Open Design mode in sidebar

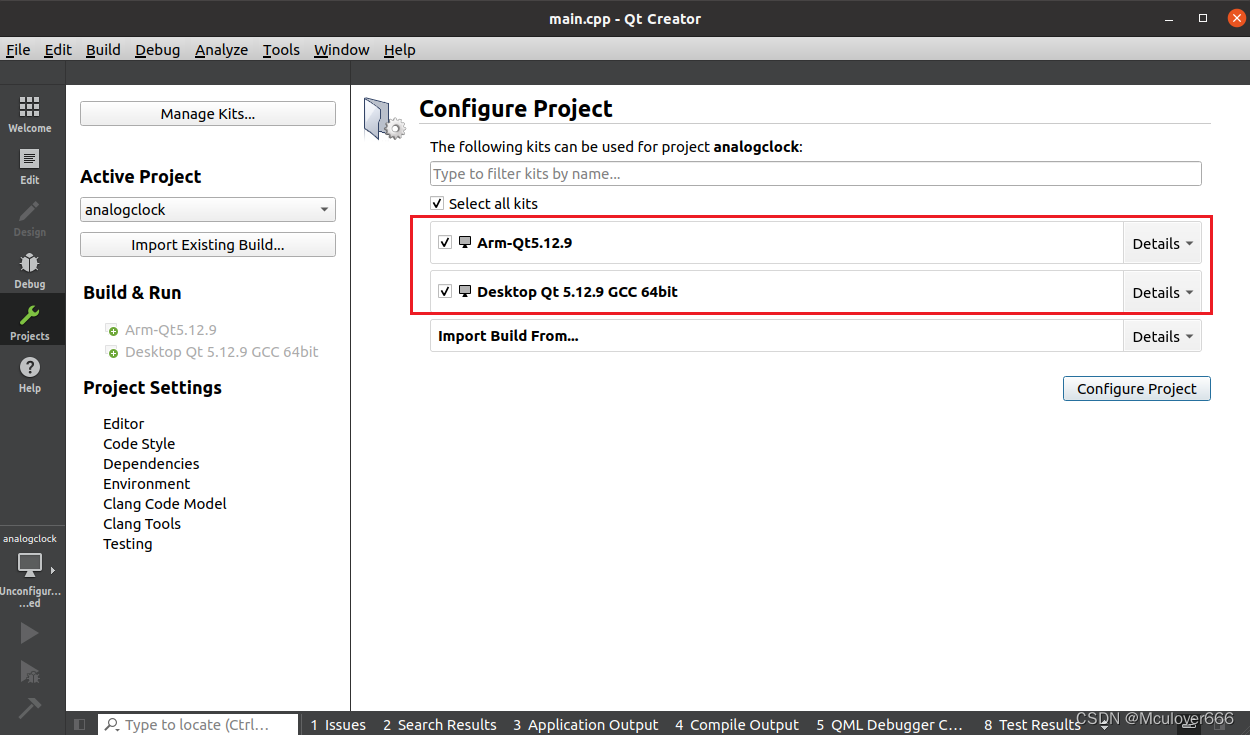[30, 218]
